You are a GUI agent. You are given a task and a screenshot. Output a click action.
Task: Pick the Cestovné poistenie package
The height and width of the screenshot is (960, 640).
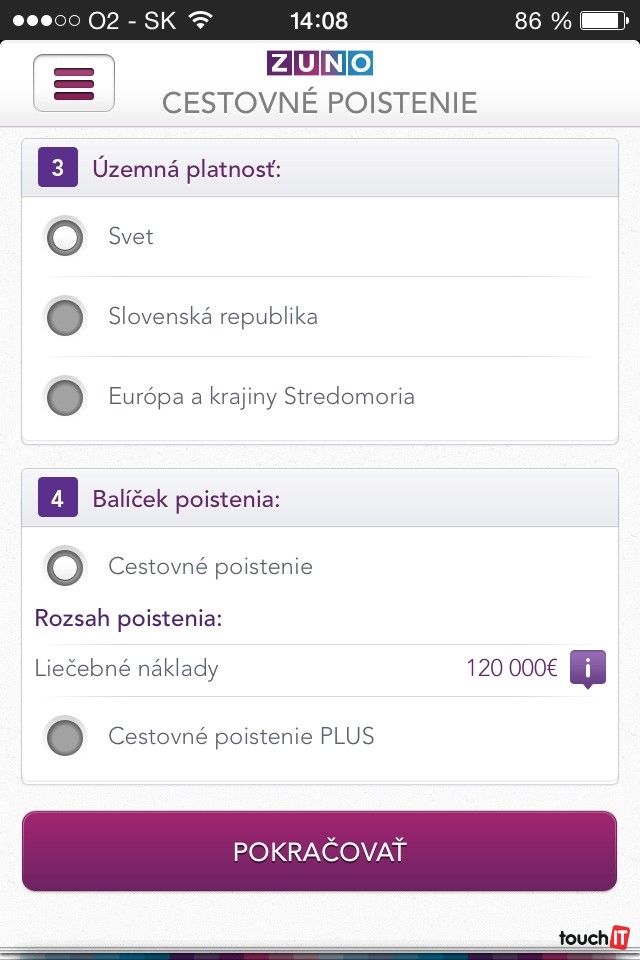pyautogui.click(x=66, y=567)
